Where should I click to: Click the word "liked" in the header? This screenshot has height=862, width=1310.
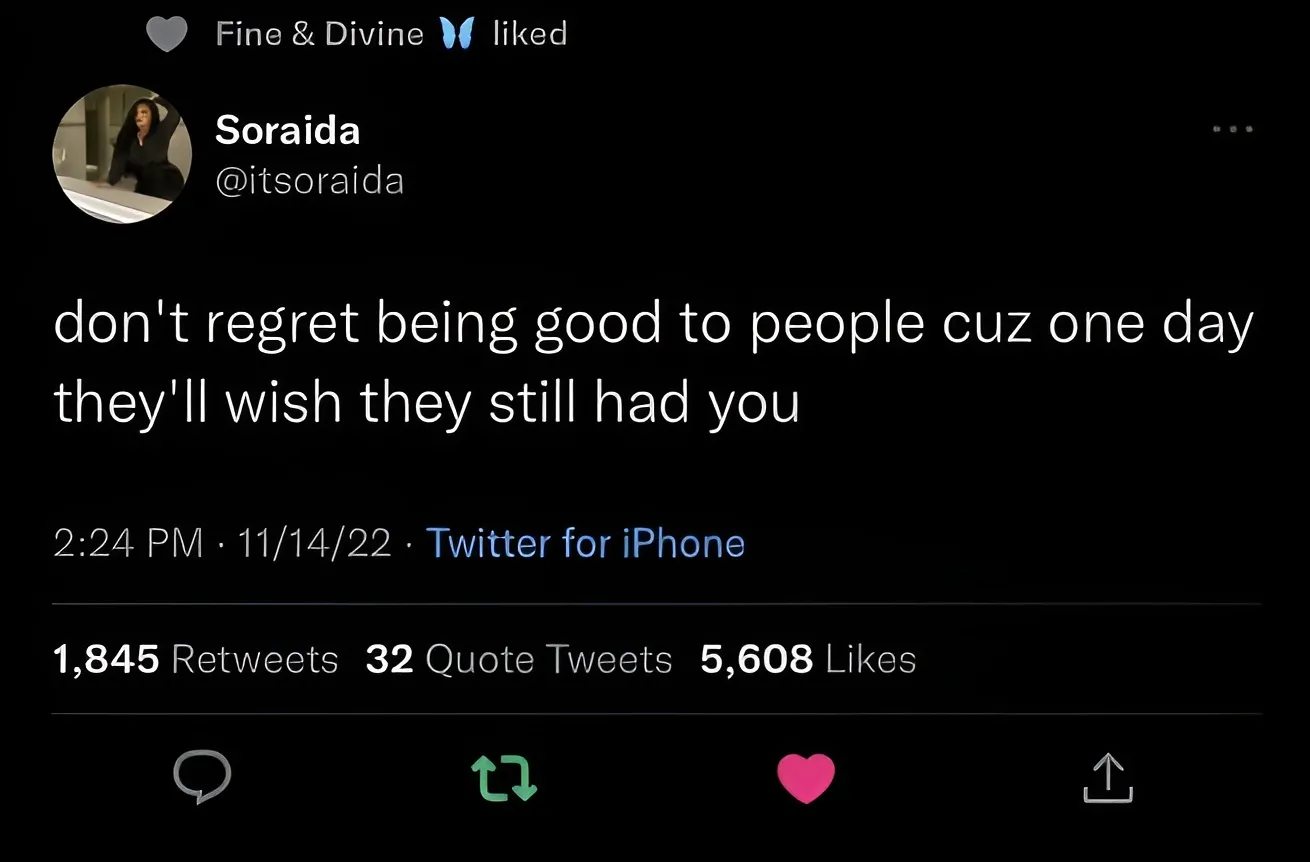pyautogui.click(x=530, y=34)
